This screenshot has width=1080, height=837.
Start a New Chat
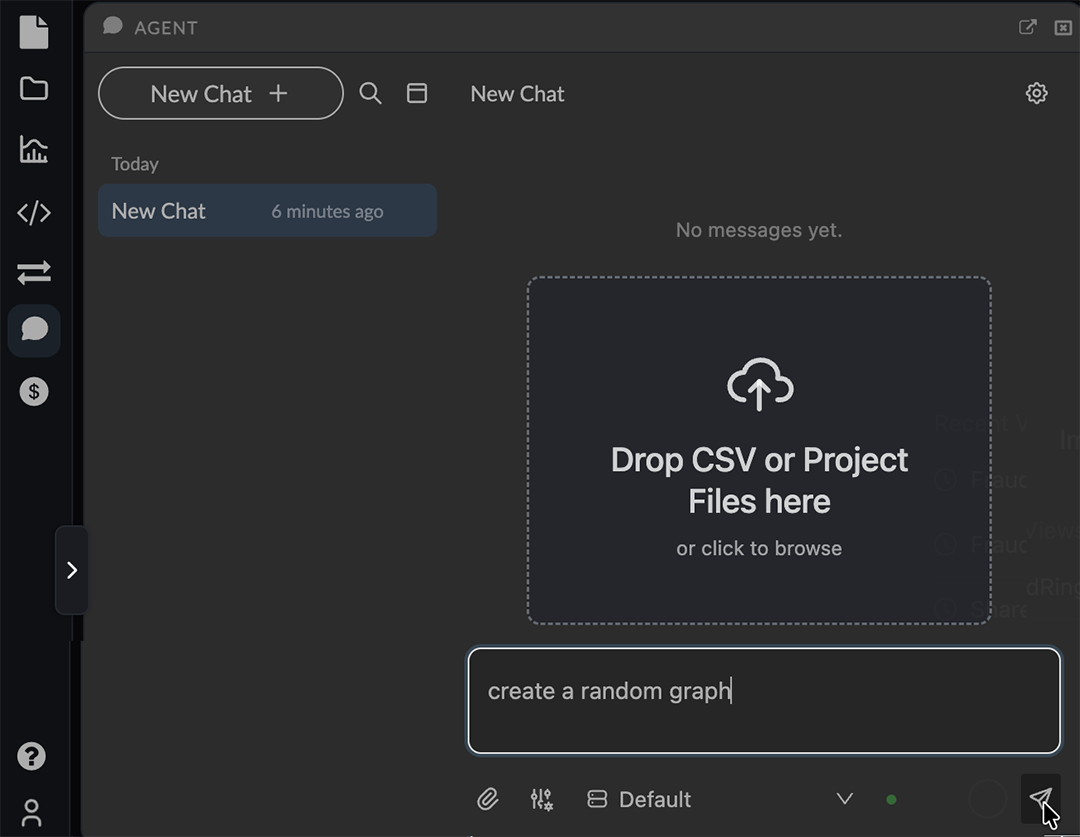click(220, 93)
